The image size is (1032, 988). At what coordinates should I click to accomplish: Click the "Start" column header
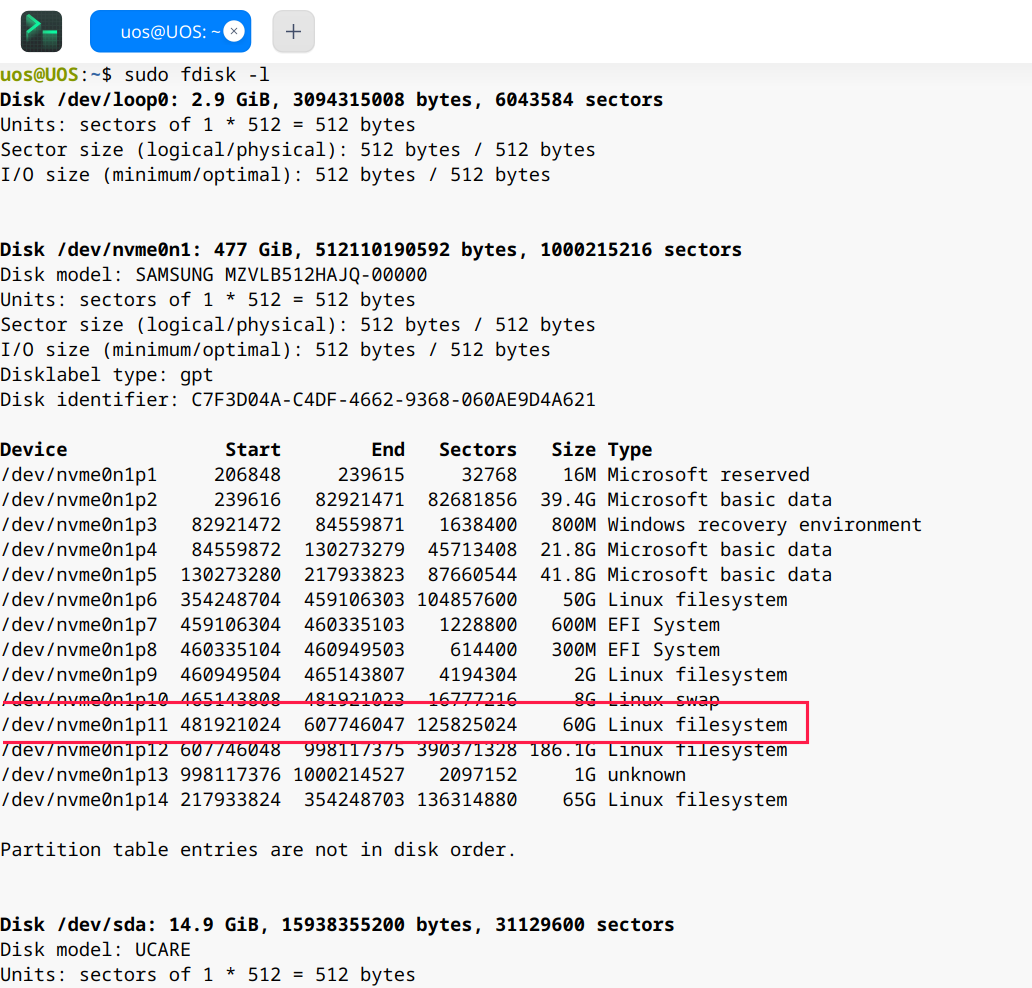point(253,450)
